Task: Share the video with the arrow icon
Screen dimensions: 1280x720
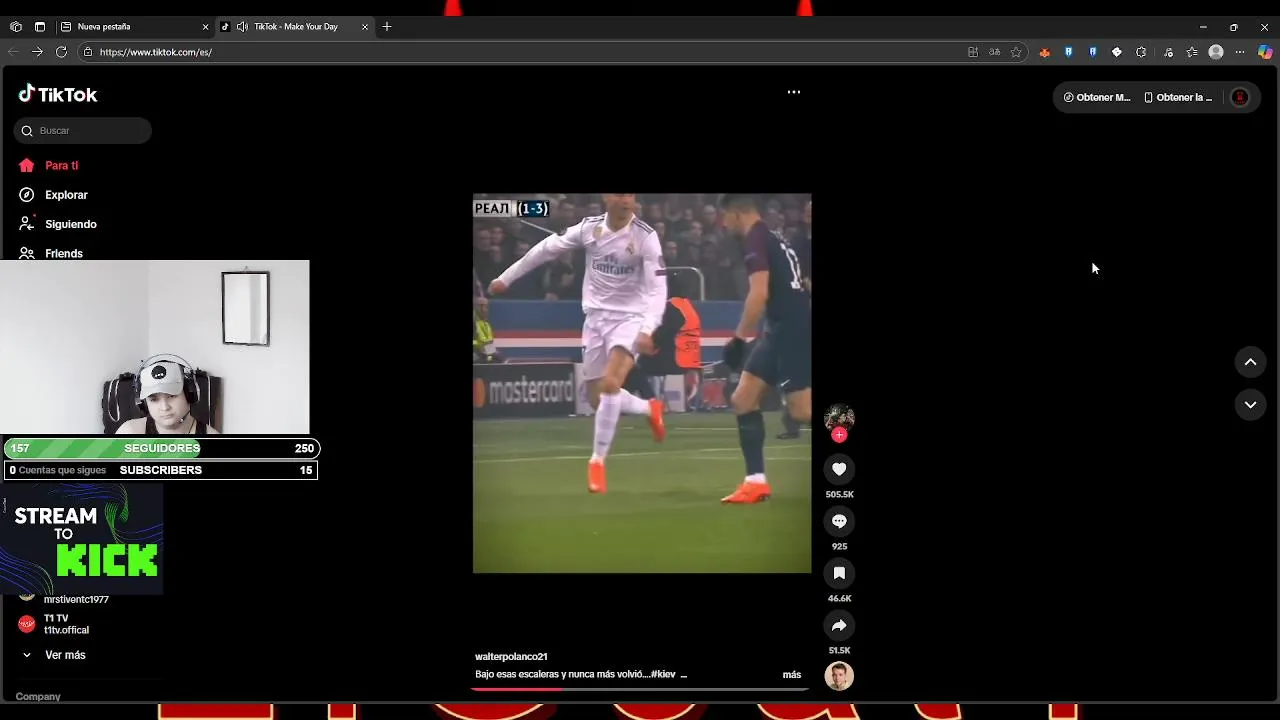Action: (839, 625)
